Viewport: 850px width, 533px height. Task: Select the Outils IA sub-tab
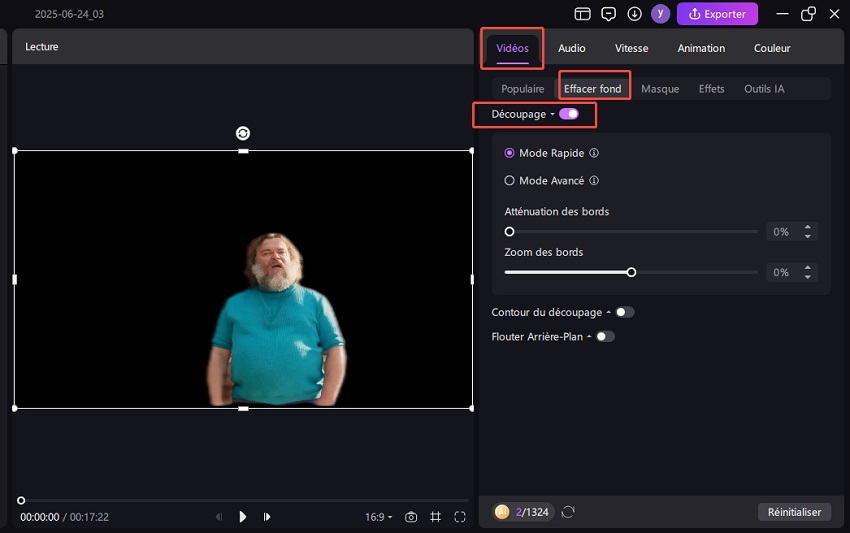point(764,89)
